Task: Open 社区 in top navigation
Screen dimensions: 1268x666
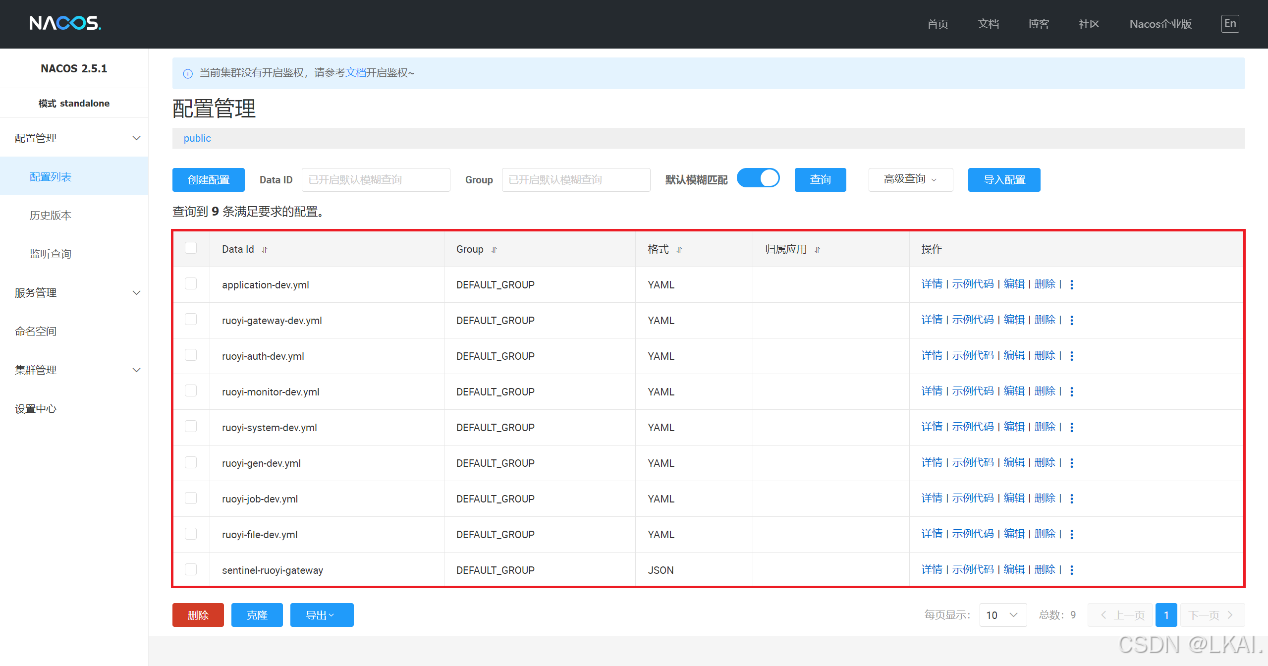Action: coord(1089,24)
